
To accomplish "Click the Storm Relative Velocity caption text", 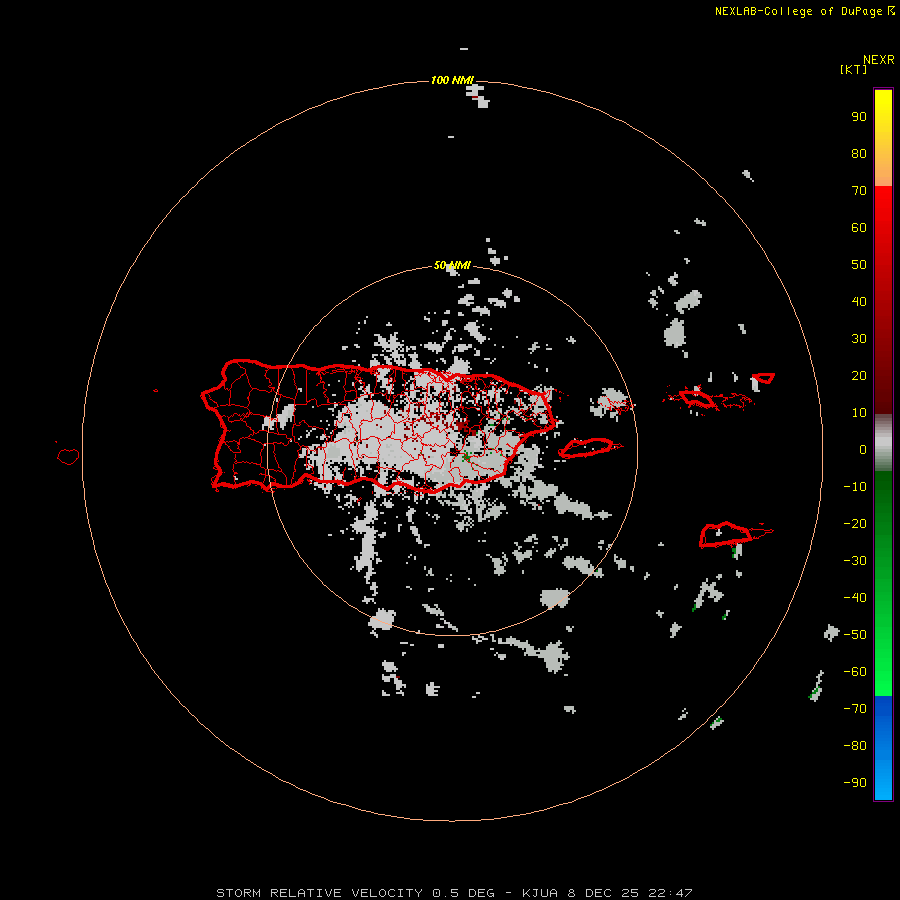I will pos(454,893).
